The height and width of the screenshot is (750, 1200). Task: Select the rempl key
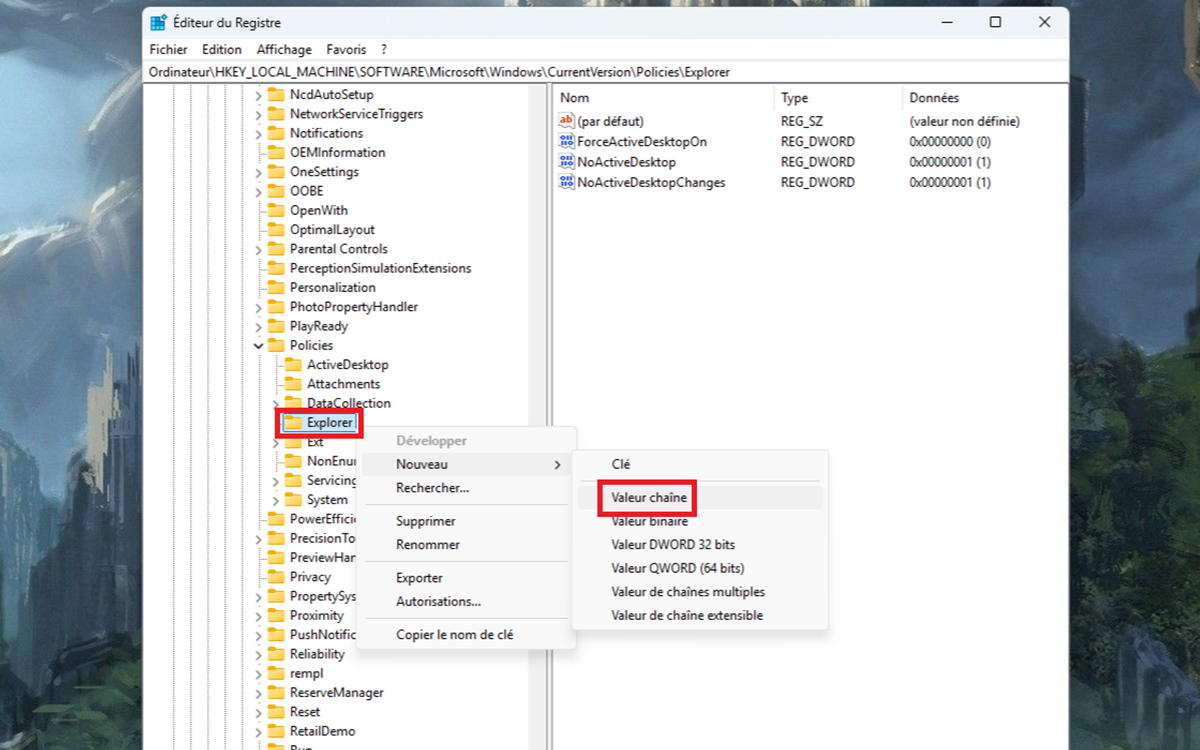click(x=306, y=673)
